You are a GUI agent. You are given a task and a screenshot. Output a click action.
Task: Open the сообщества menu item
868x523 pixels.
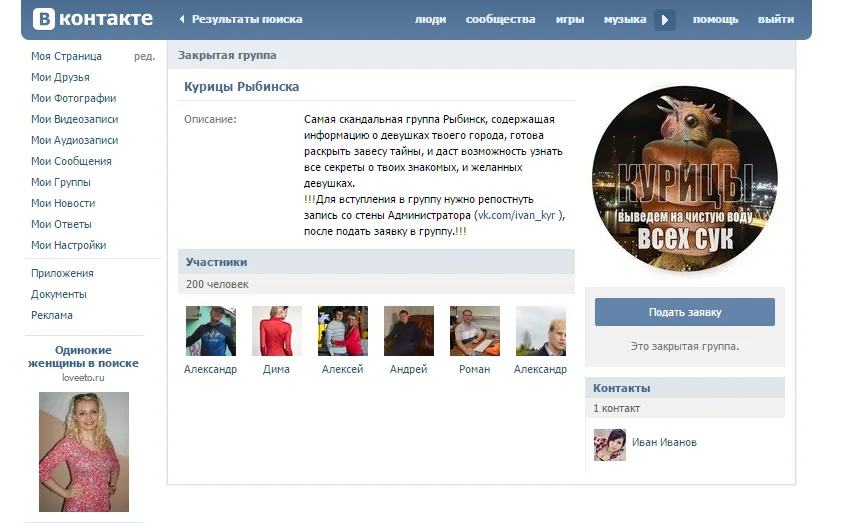tap(500, 19)
